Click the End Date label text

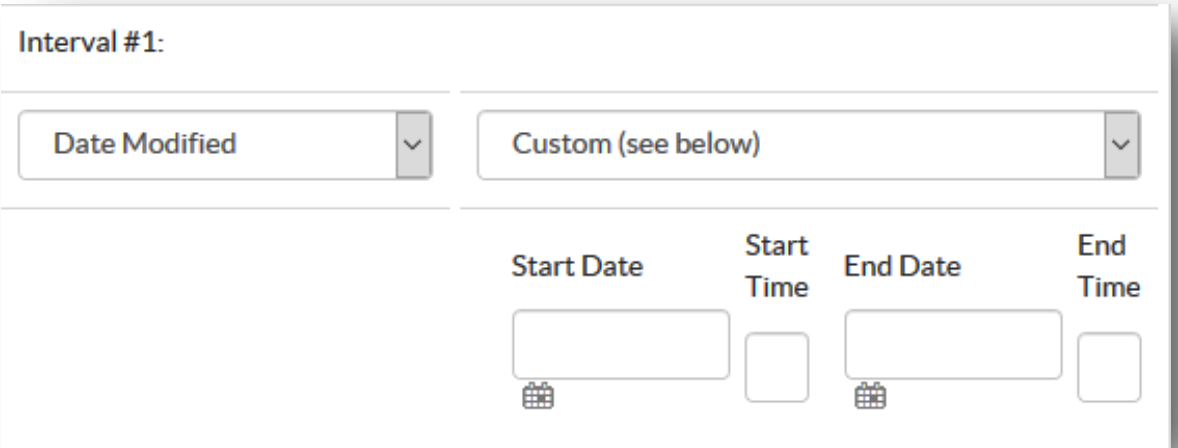[902, 266]
